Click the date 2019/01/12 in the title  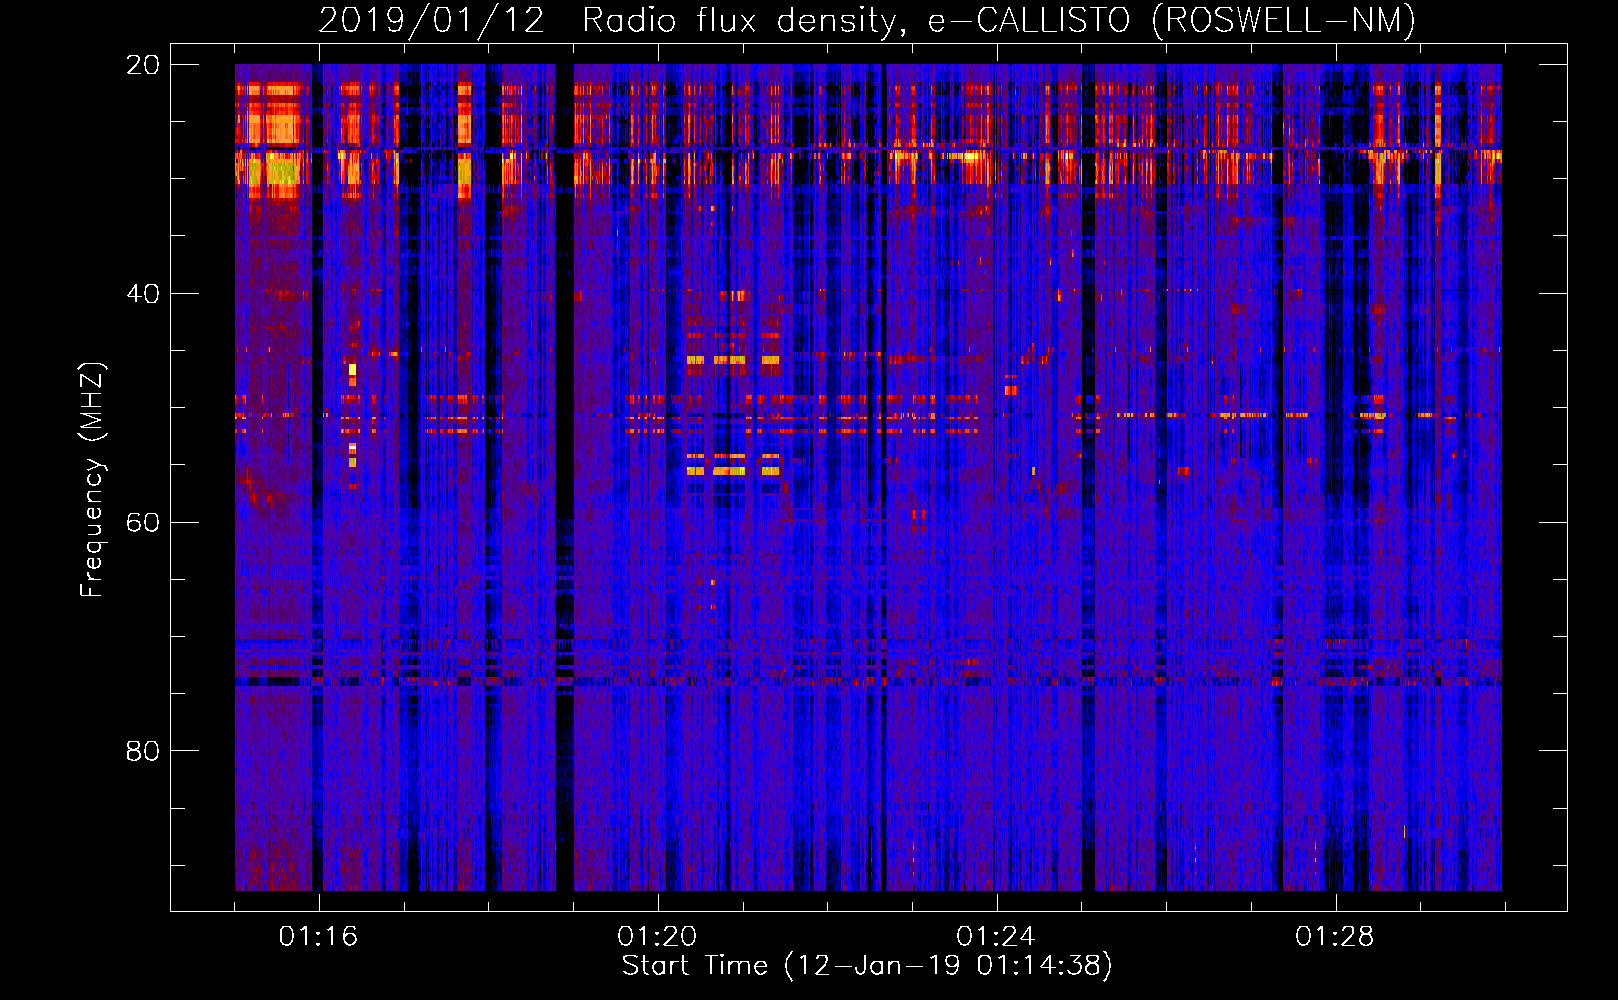431,21
